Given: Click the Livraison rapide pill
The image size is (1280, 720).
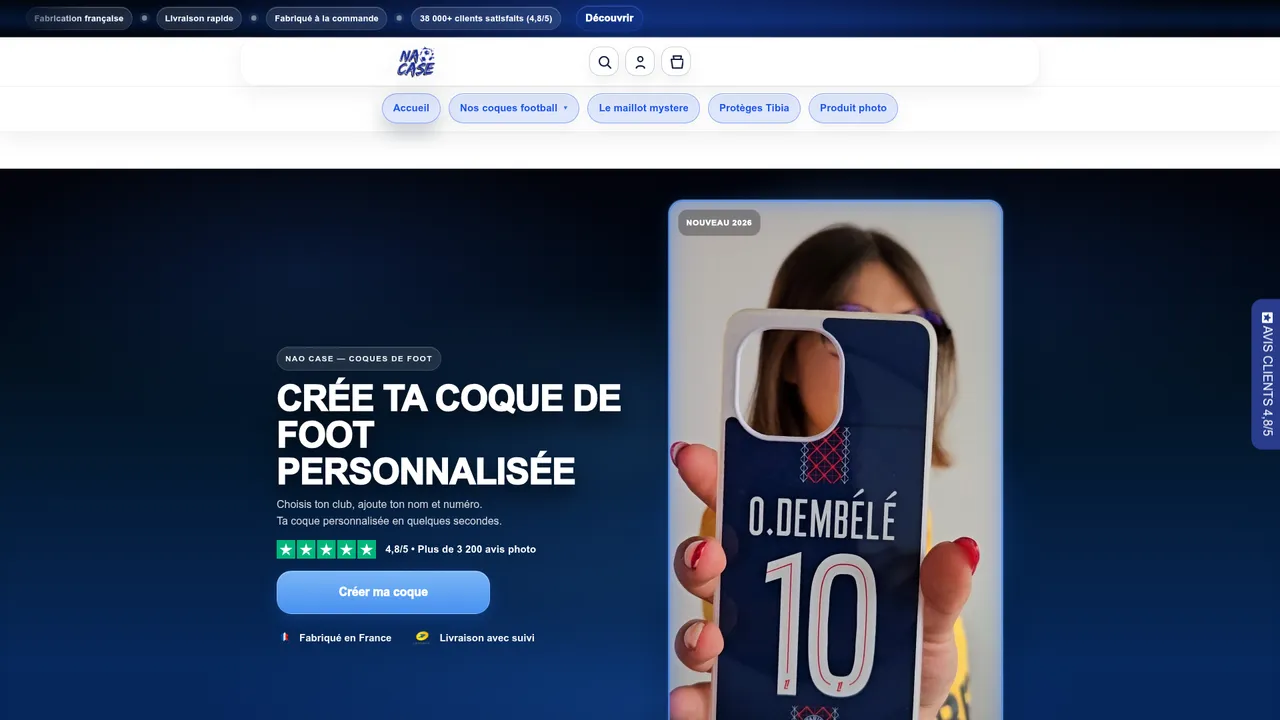Looking at the screenshot, I should (199, 18).
